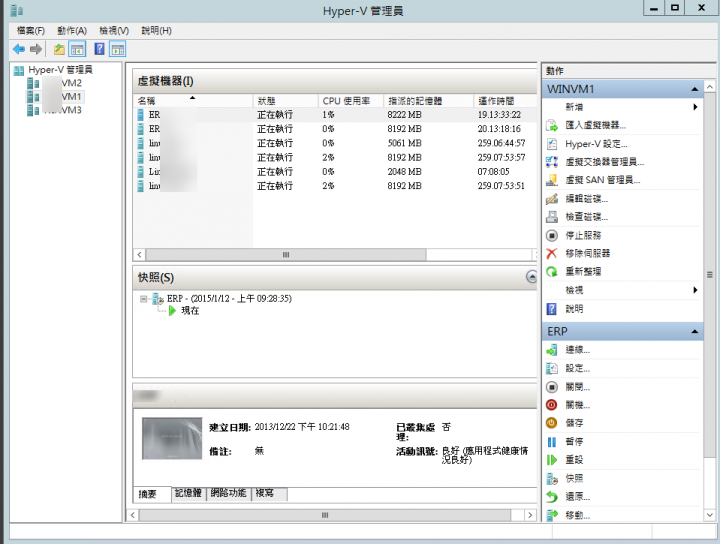Image resolution: width=720 pixels, height=544 pixels.
Task: Click the 連線 connect icon under ERP
Action: coord(551,350)
